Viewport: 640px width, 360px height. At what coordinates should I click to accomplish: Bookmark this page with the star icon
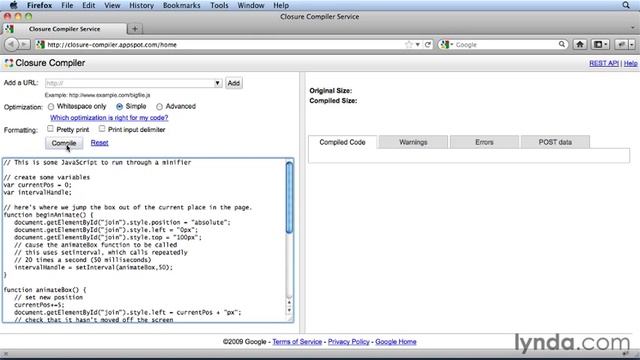pyautogui.click(x=409, y=44)
